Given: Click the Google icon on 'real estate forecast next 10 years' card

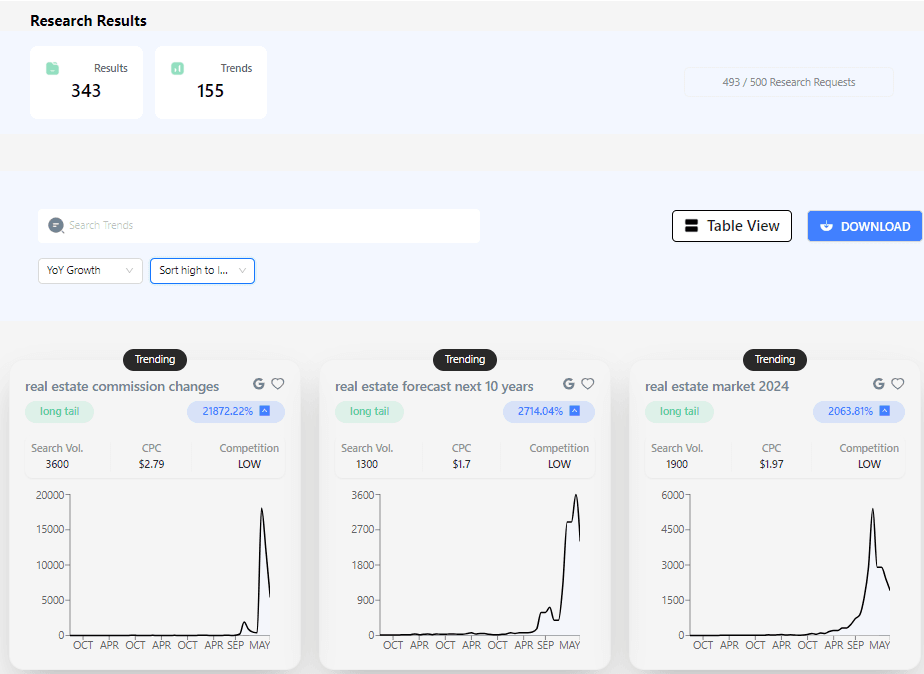Looking at the screenshot, I should [569, 383].
